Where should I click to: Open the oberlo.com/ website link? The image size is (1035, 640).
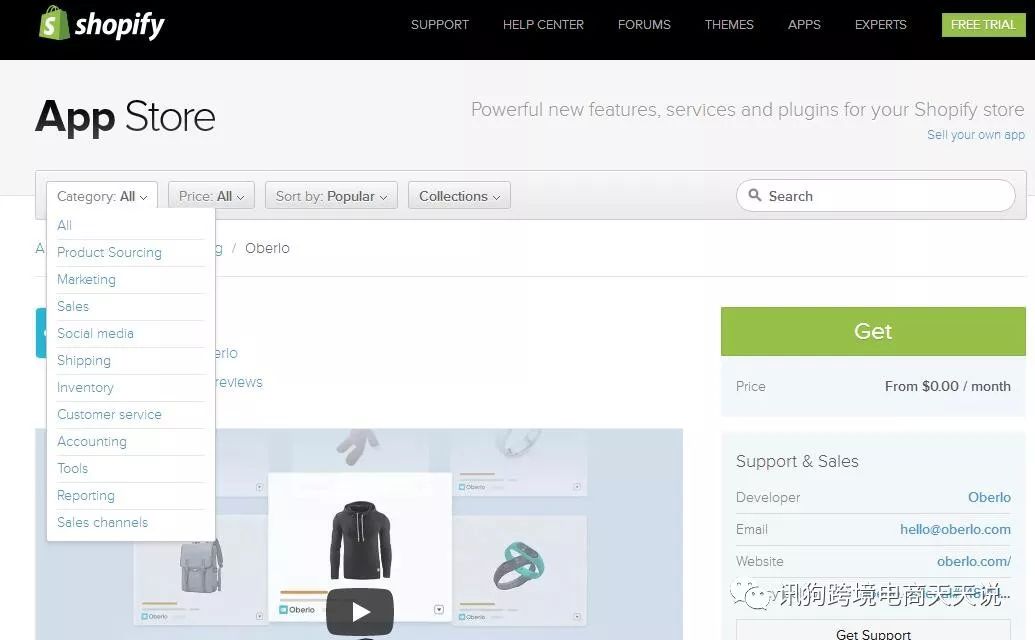(974, 561)
